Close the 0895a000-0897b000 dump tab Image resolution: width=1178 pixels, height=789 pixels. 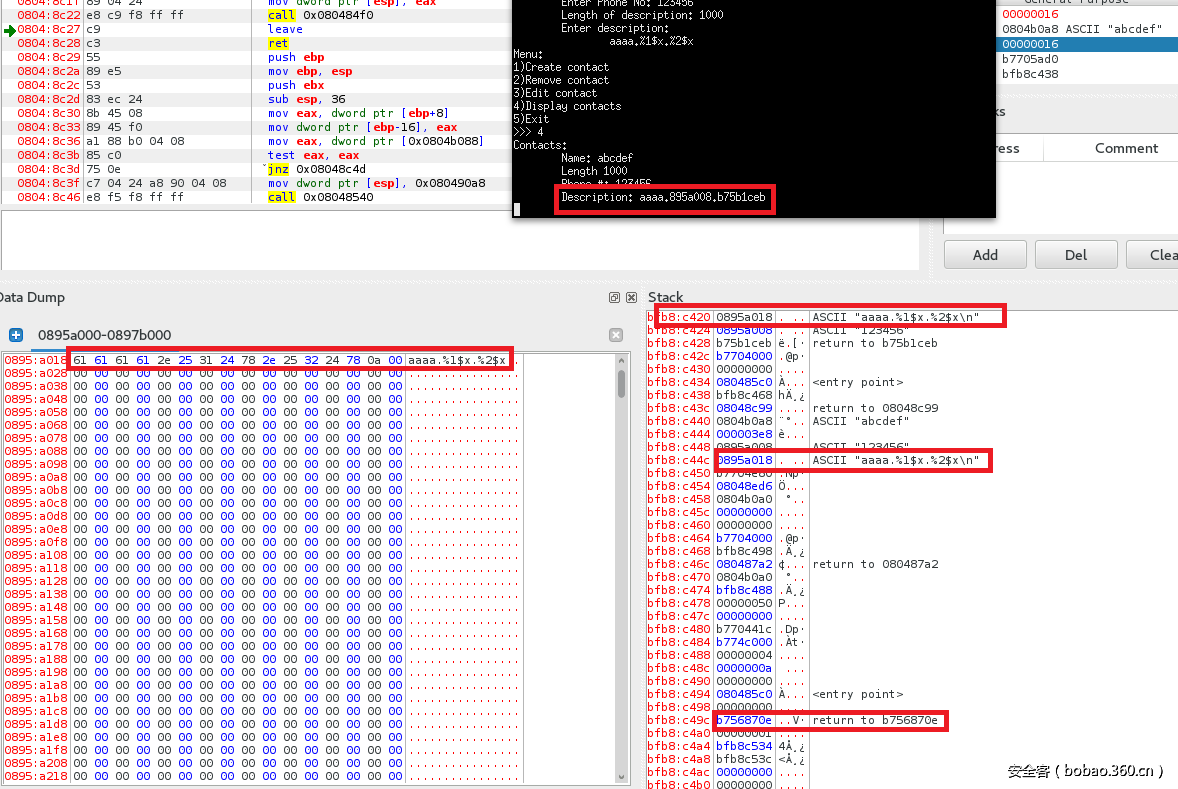pyautogui.click(x=616, y=335)
